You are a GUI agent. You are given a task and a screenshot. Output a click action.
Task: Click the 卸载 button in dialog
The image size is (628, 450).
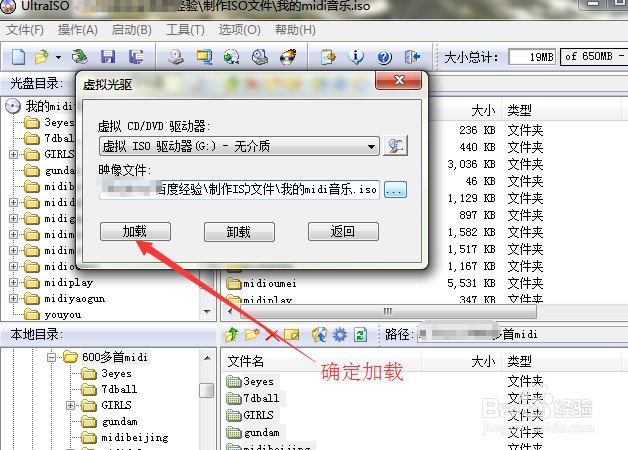point(239,232)
